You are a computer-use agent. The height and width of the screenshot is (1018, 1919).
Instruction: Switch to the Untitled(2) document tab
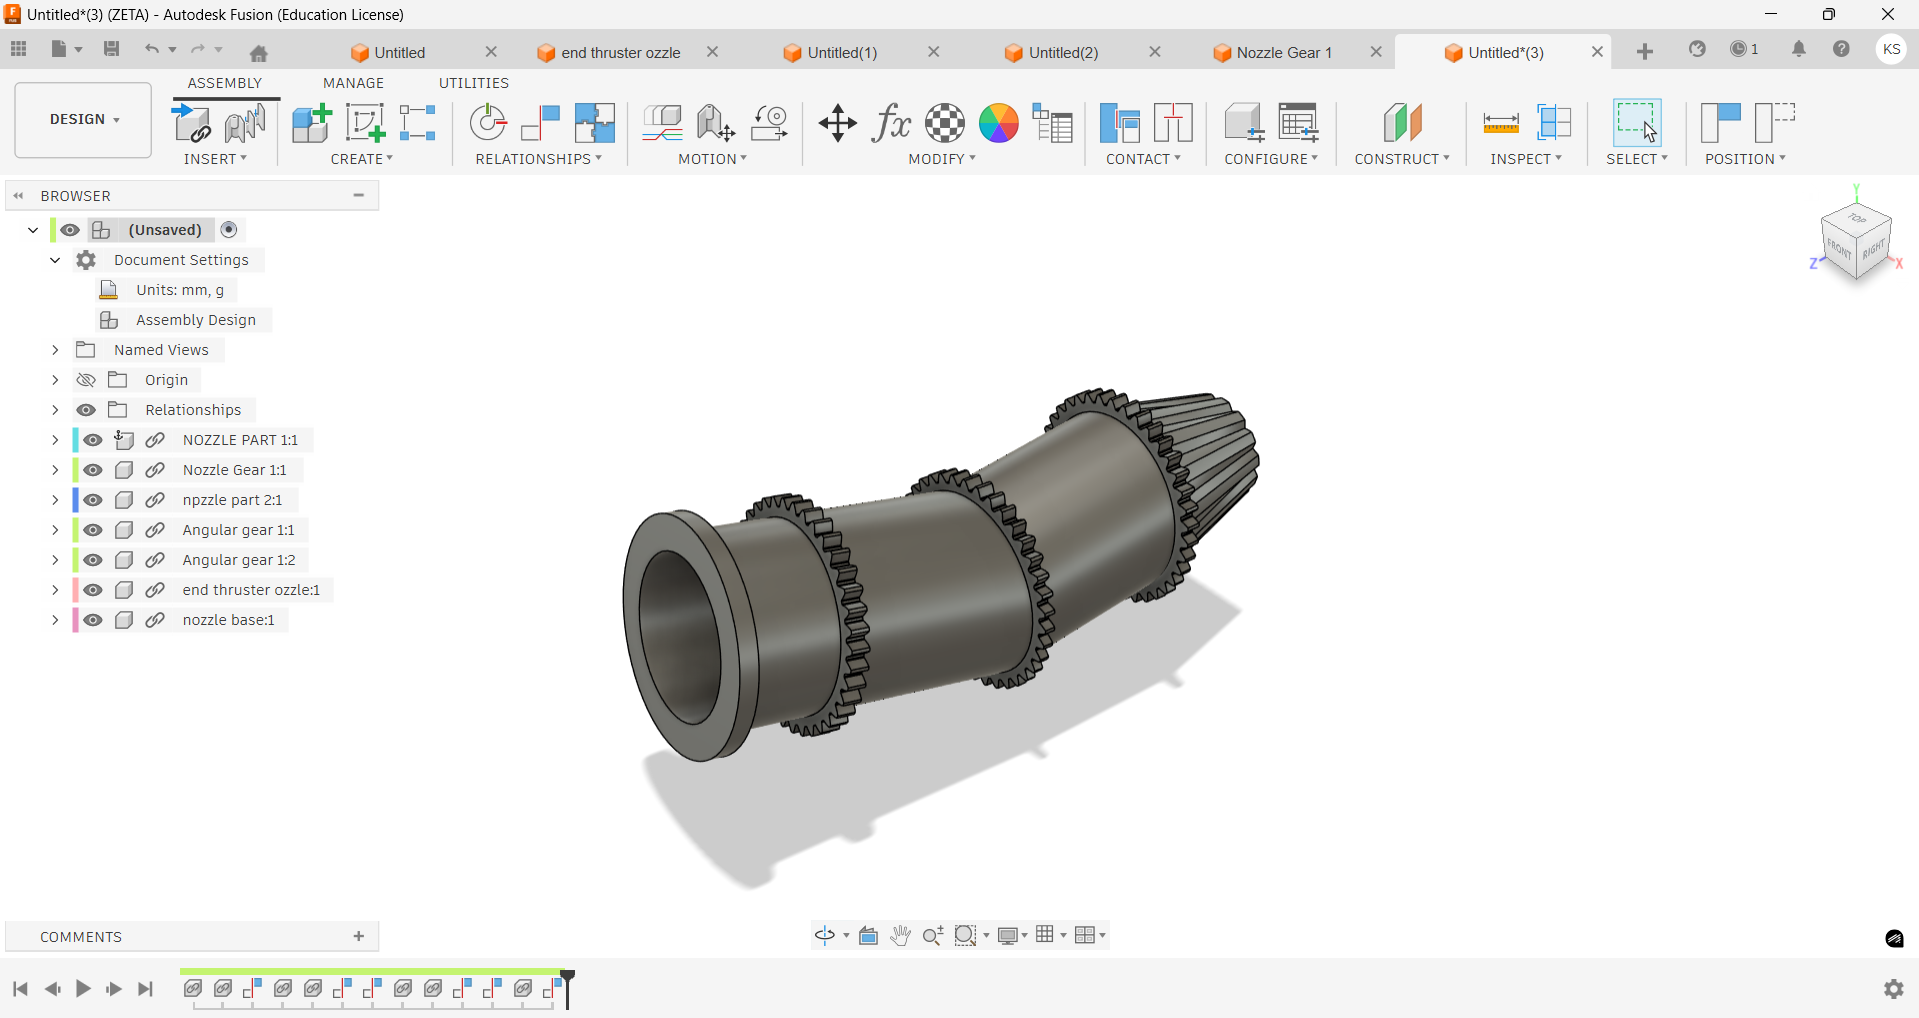(x=1052, y=52)
